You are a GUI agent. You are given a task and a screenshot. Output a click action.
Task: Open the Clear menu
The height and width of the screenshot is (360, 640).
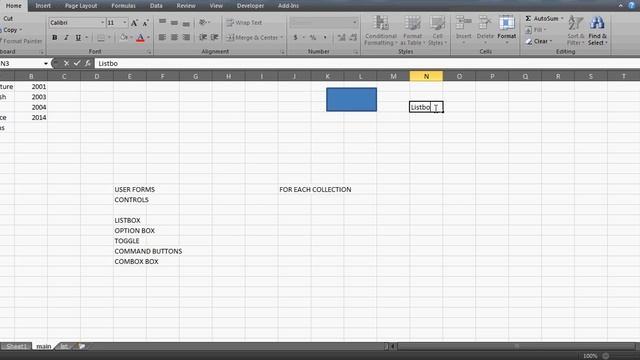tap(539, 41)
